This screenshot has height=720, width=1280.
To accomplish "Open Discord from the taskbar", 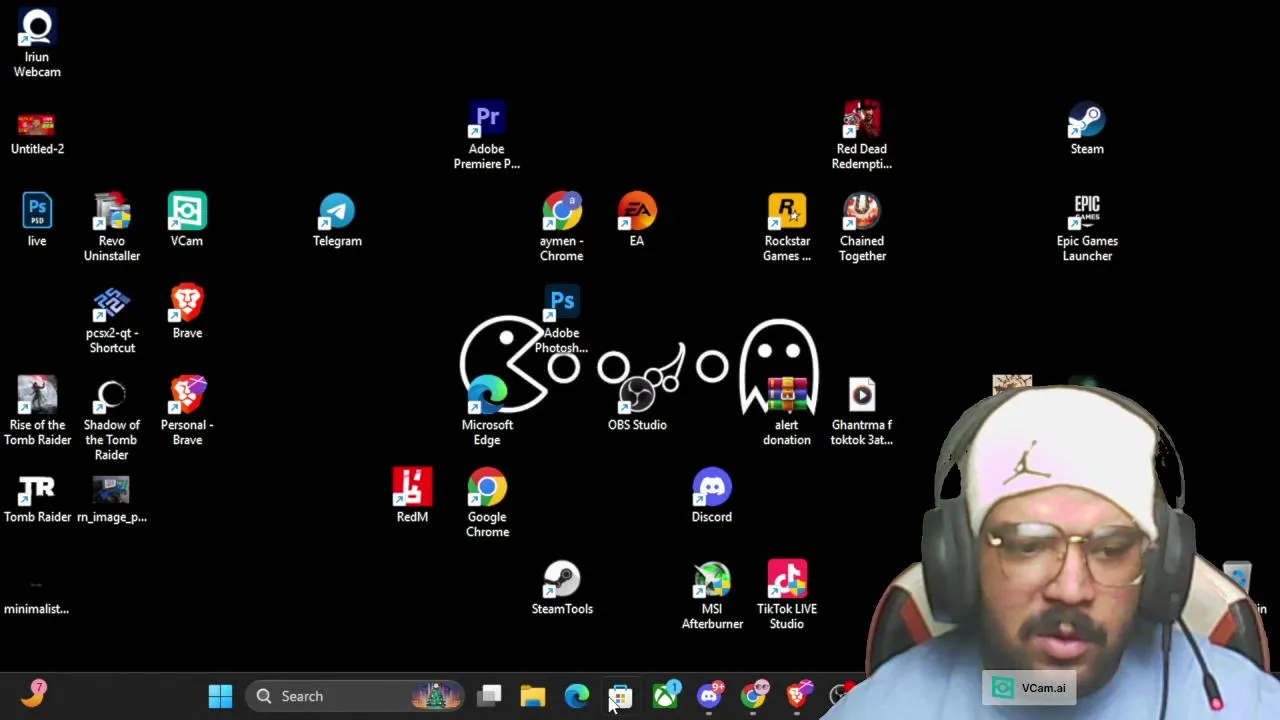I will (x=709, y=696).
